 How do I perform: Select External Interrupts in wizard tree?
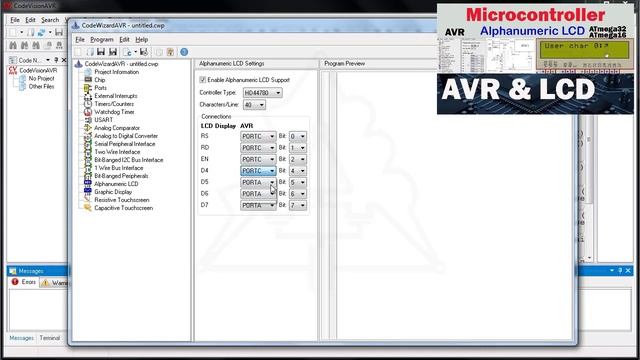pos(116,96)
